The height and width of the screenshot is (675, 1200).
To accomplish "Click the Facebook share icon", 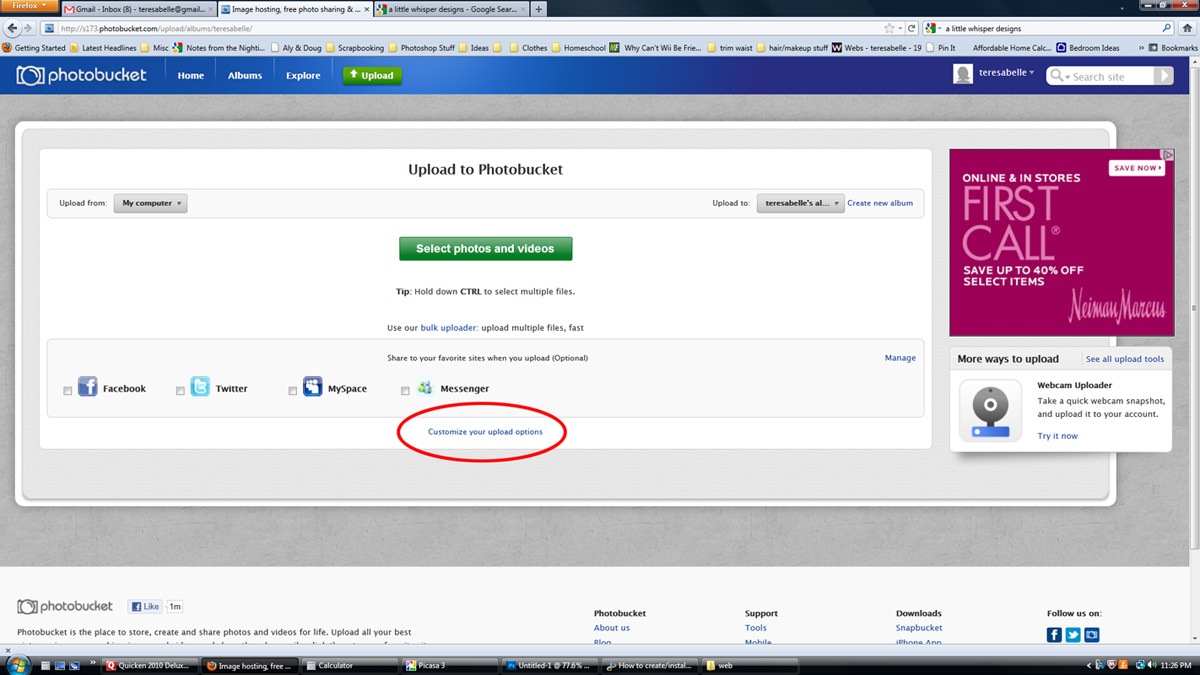I will coord(88,388).
